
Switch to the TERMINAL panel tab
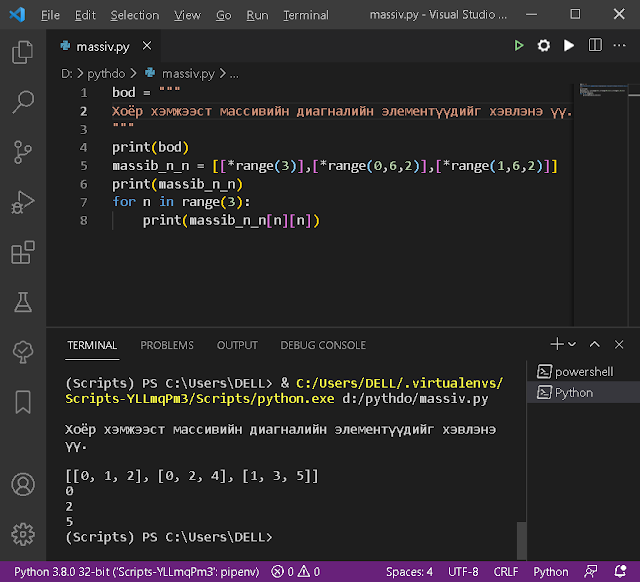pos(92,345)
